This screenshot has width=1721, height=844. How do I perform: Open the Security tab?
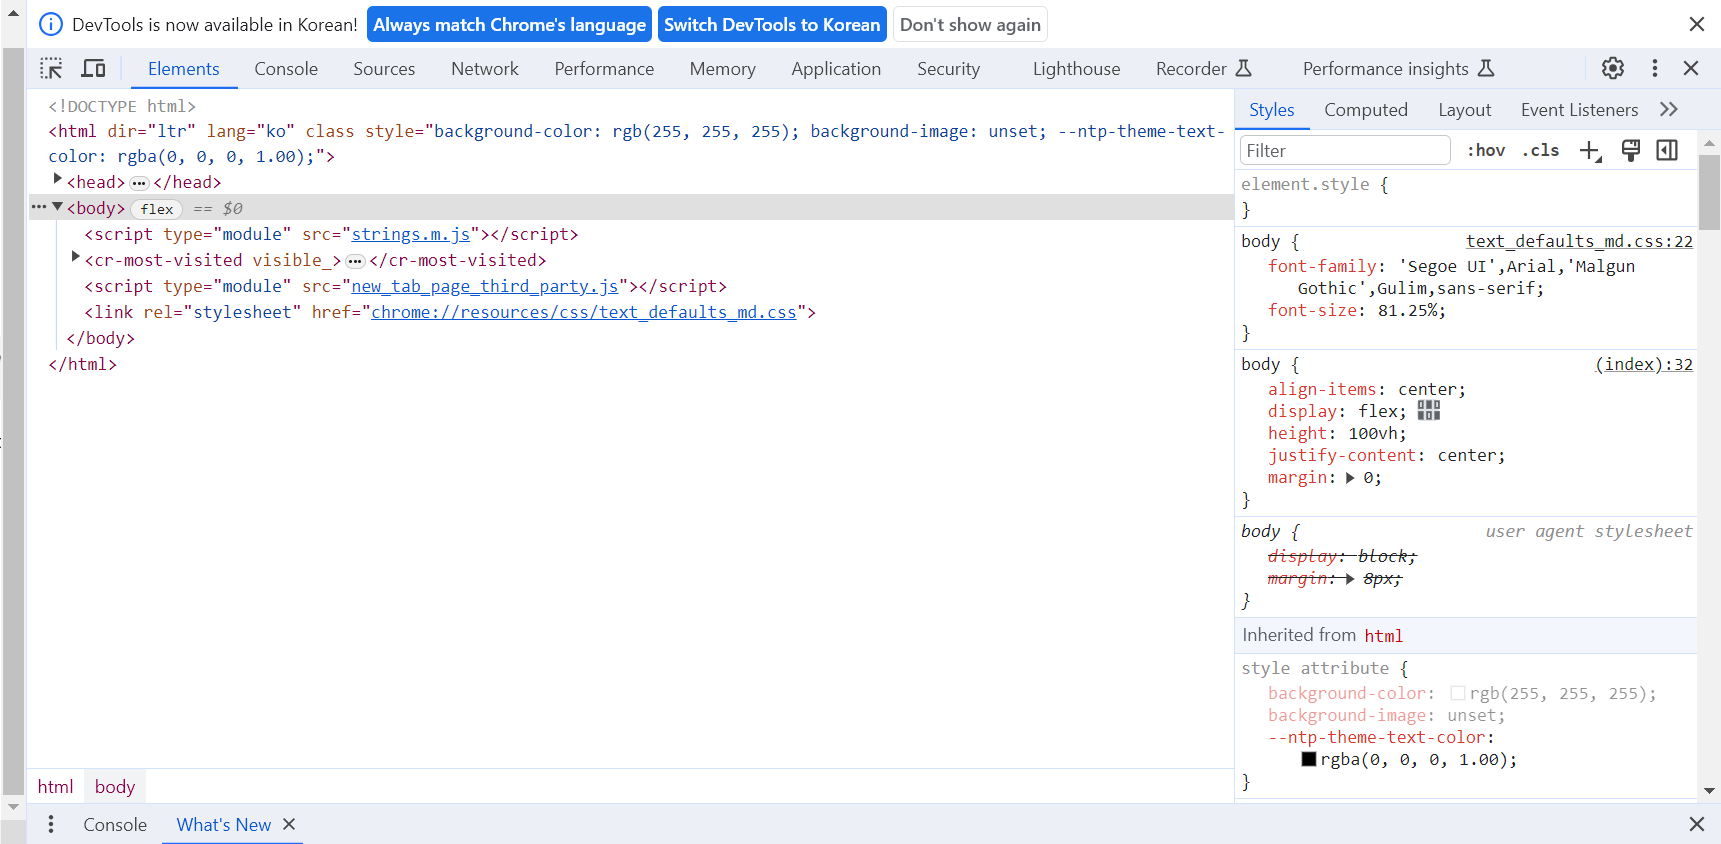click(x=948, y=68)
